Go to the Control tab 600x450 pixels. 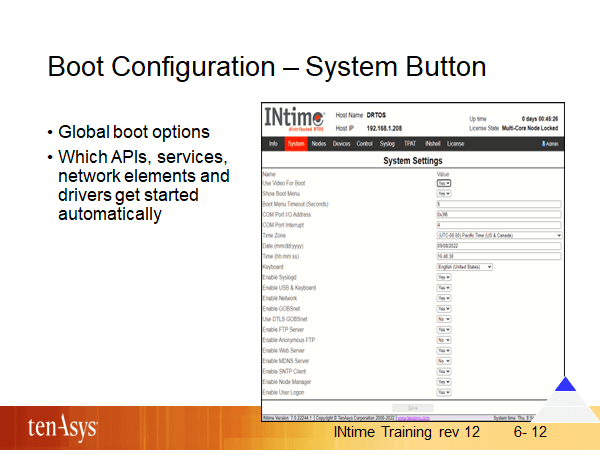pyautogui.click(x=364, y=144)
